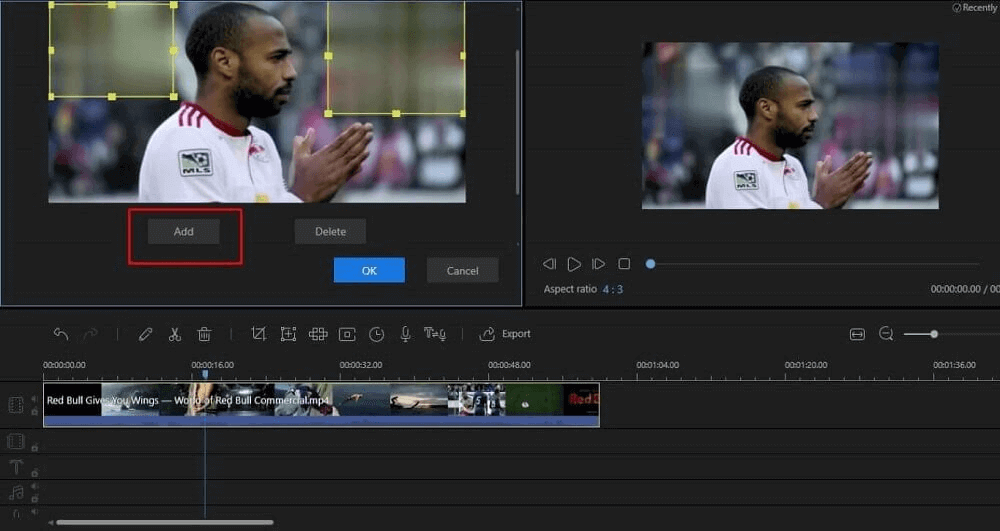Click the trash Delete icon in the toolbar
1000x531 pixels.
(x=204, y=334)
